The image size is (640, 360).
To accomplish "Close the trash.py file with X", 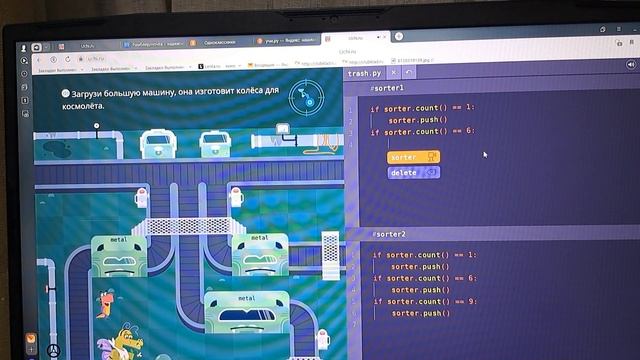I will point(393,73).
